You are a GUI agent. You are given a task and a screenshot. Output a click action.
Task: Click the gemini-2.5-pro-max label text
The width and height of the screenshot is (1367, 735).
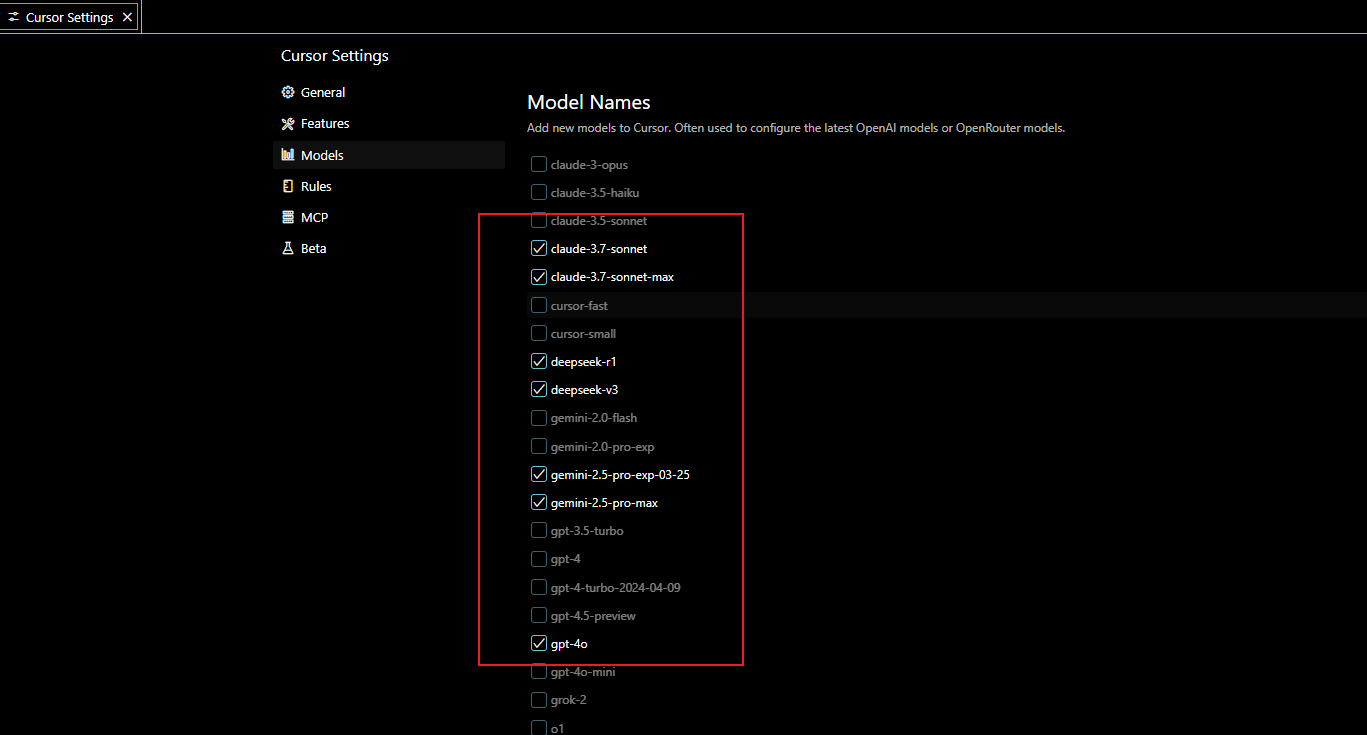point(604,502)
